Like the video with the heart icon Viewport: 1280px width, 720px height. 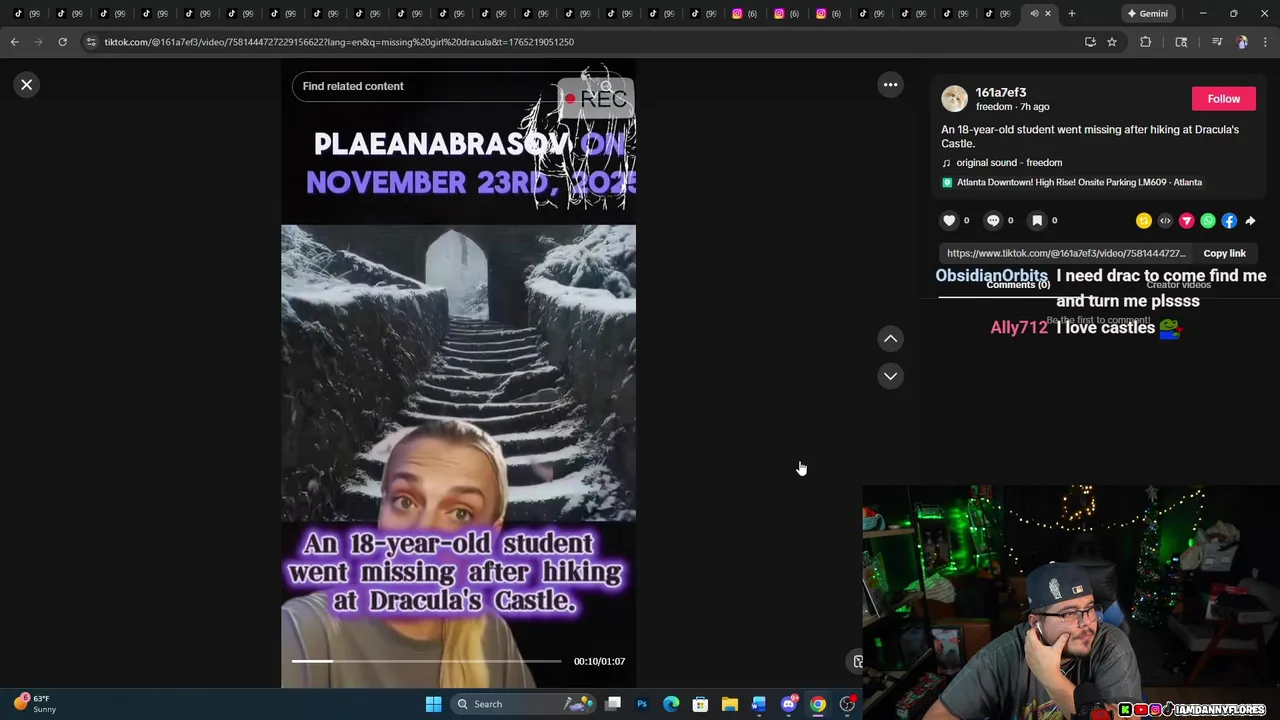point(949,221)
